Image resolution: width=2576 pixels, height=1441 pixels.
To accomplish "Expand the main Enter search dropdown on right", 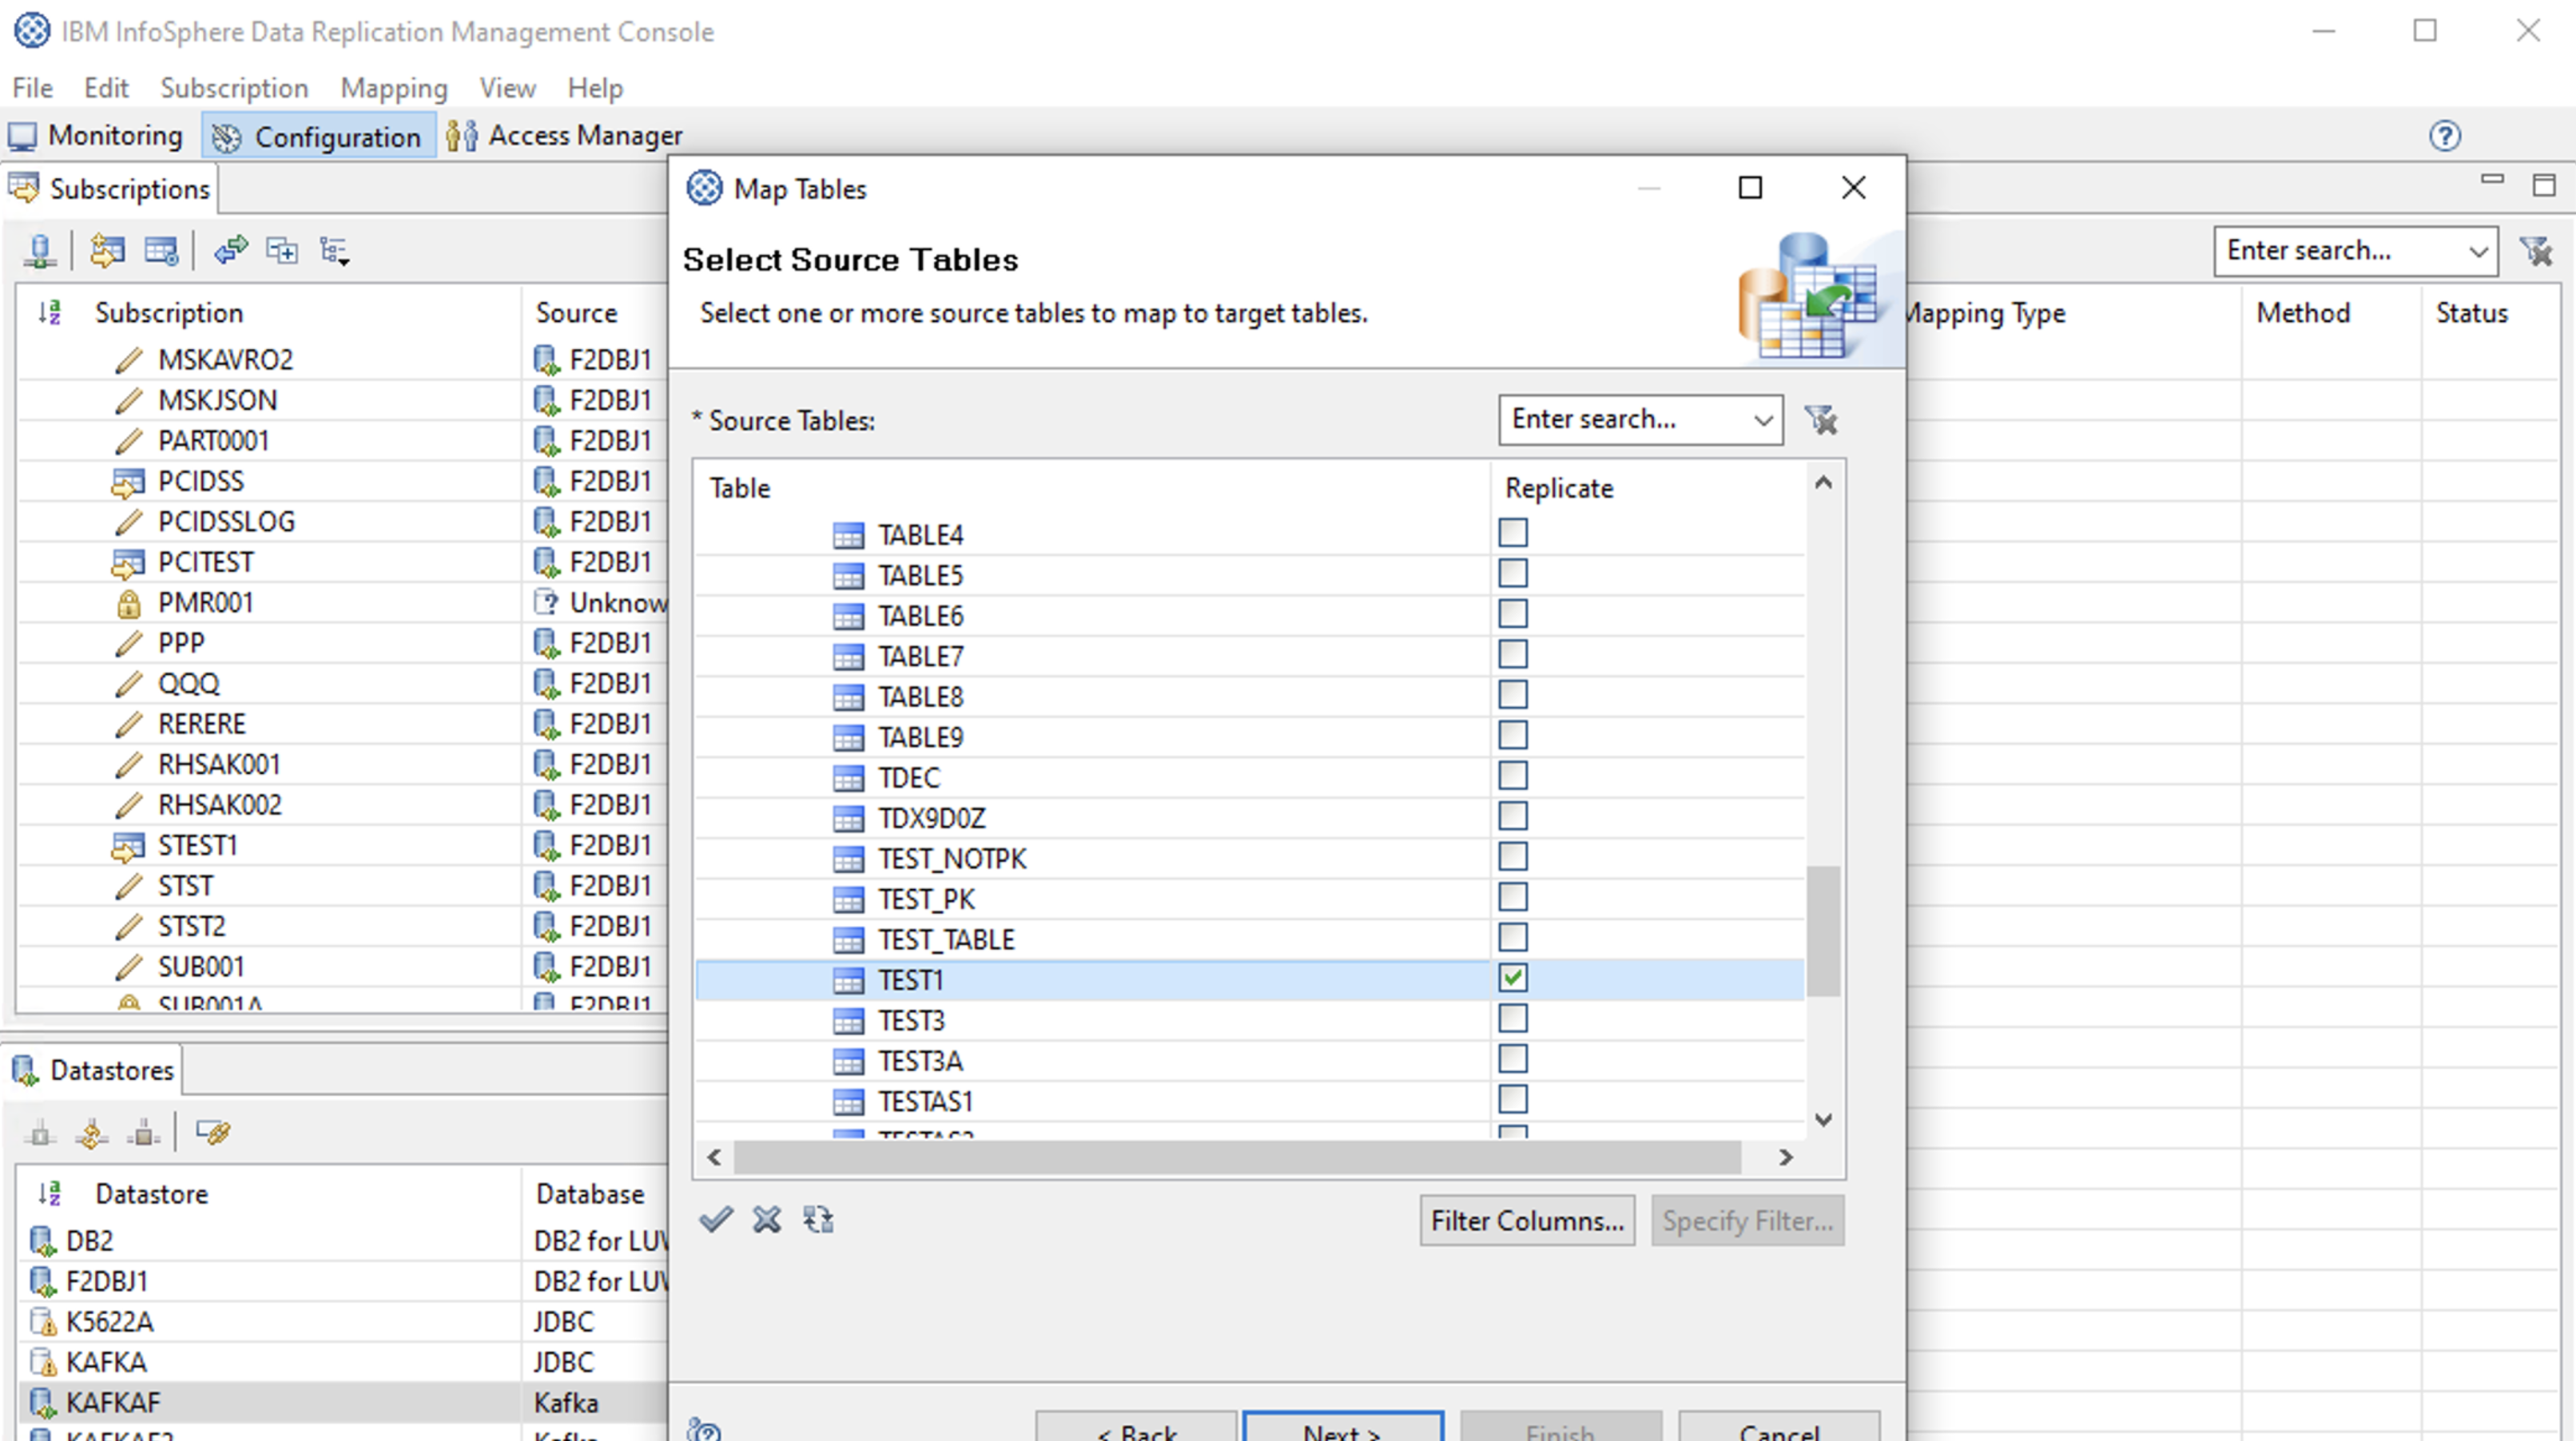I will 2478,251.
